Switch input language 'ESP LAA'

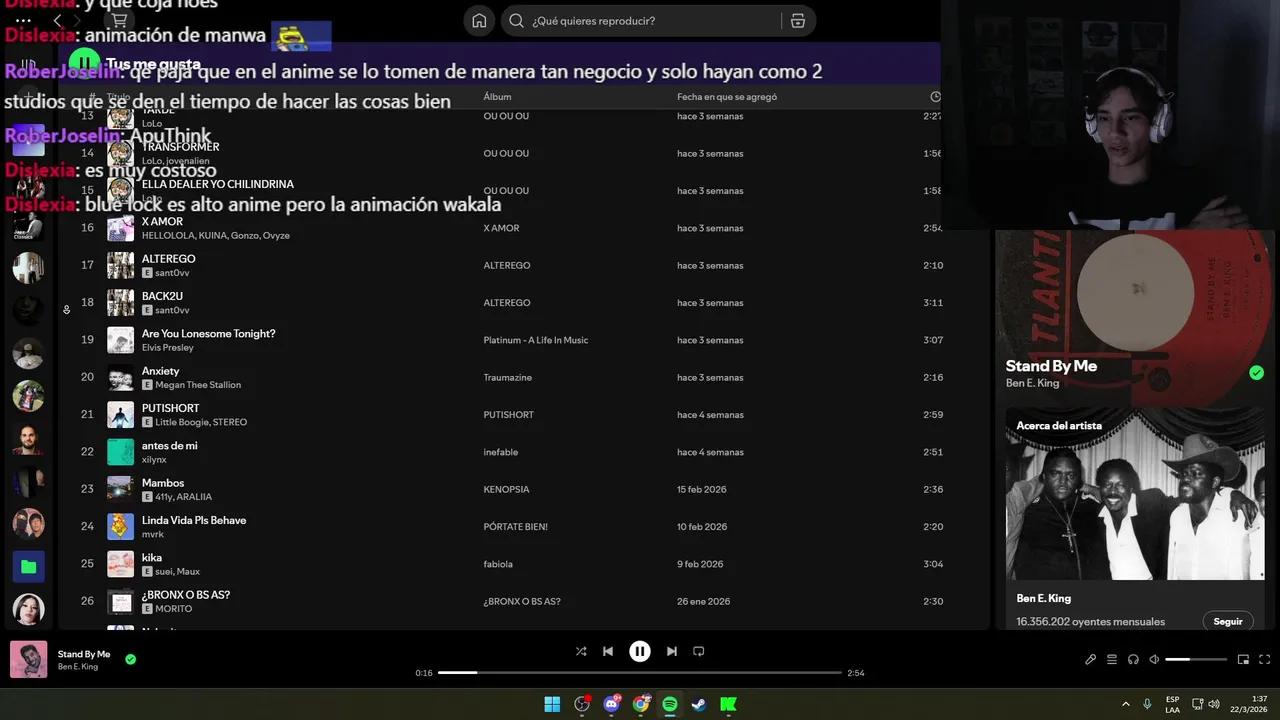point(1172,704)
